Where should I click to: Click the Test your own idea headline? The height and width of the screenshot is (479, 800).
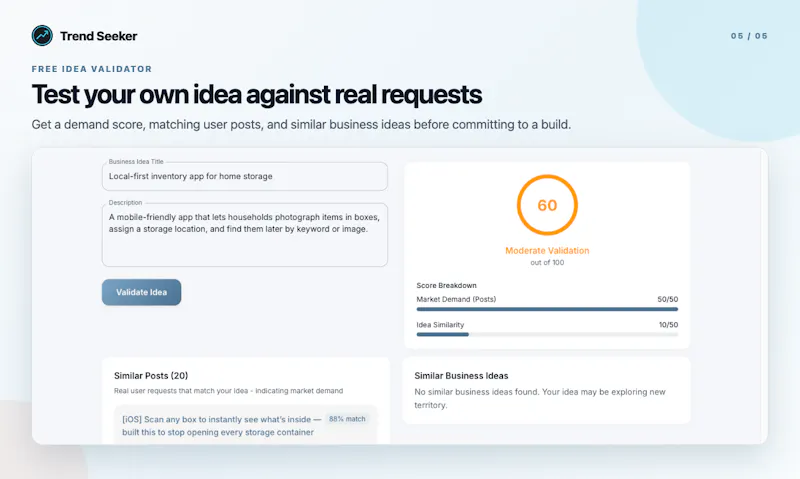click(x=257, y=94)
